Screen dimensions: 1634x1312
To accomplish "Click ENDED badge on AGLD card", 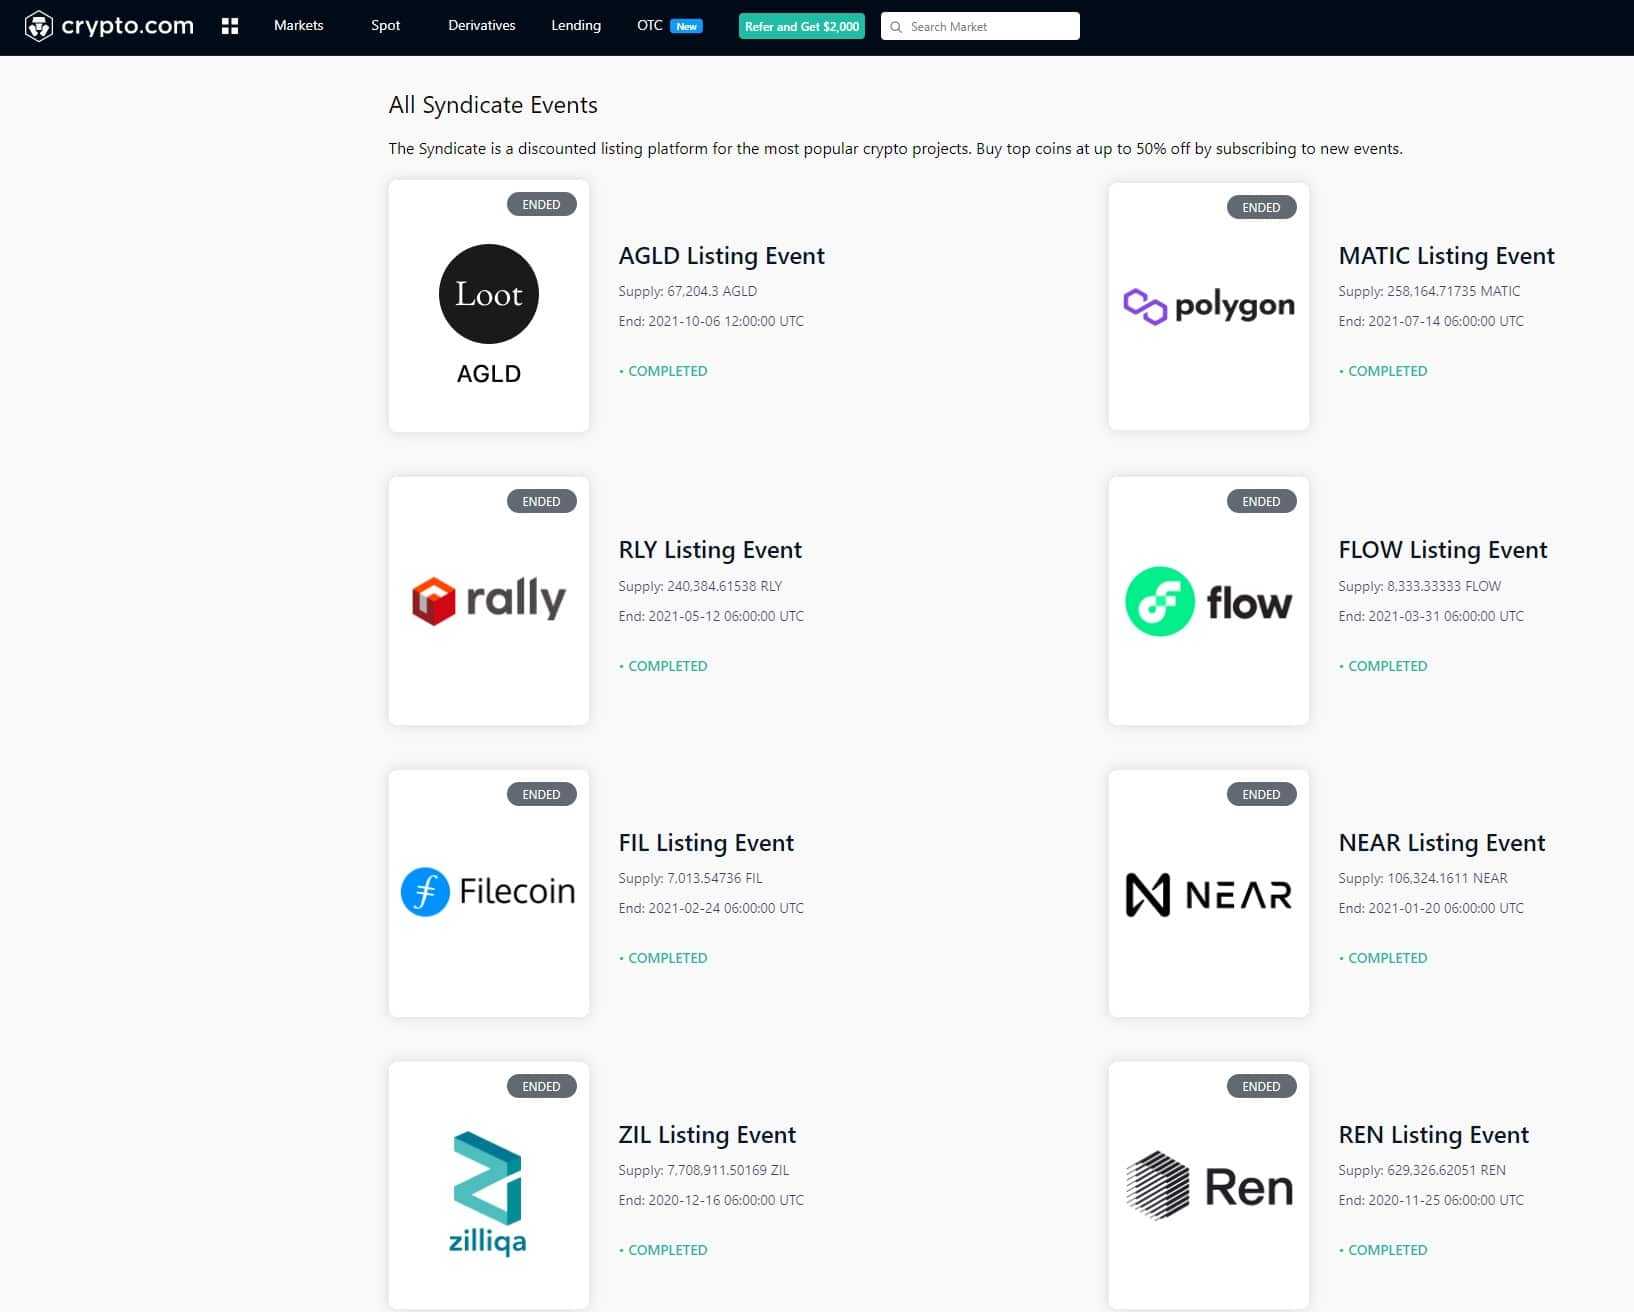I will [541, 204].
